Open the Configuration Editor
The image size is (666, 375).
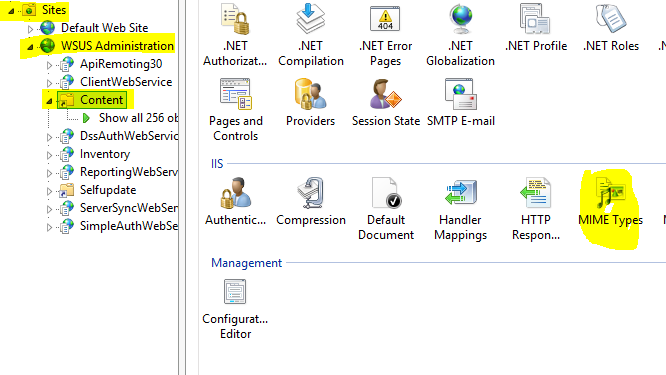pyautogui.click(x=235, y=309)
